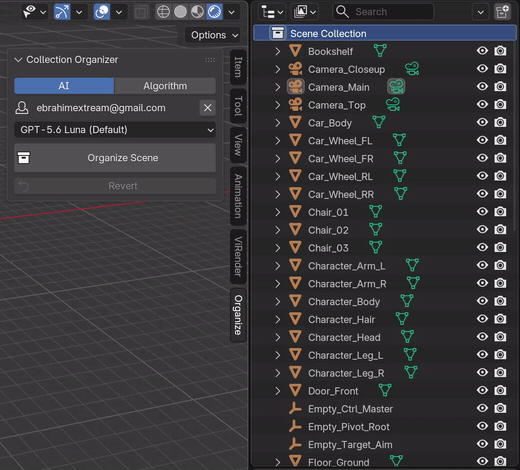
Task: Click the selectability and visibility icon
Action: point(30,12)
